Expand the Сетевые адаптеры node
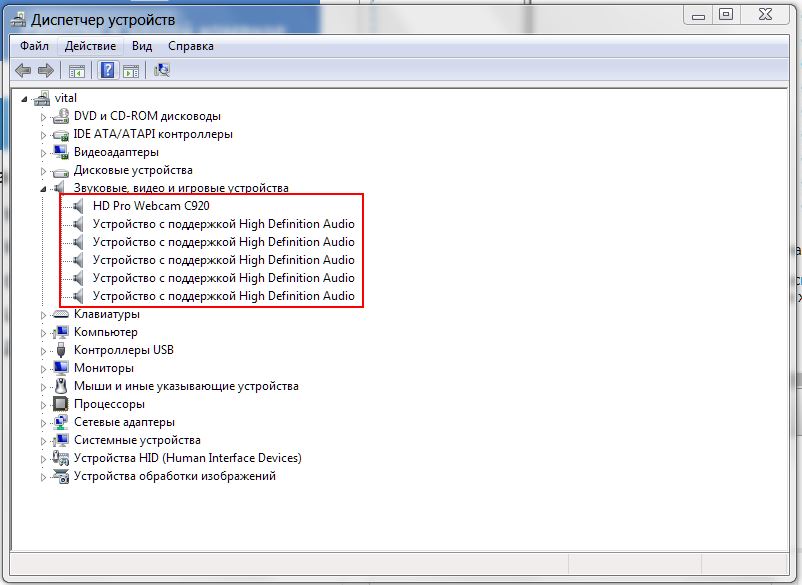 (43, 423)
